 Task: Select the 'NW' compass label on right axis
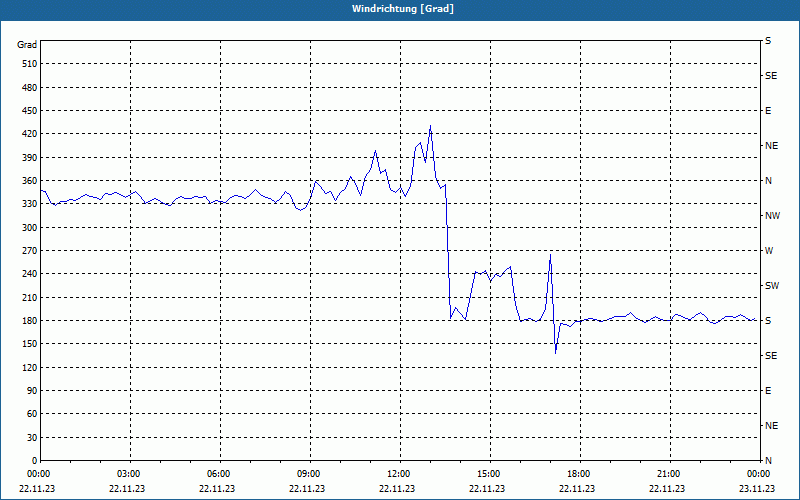coord(772,216)
